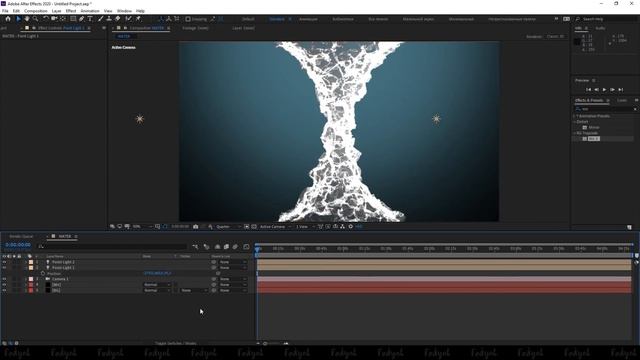Click the right Point Light gizmo in viewer

(x=436, y=119)
